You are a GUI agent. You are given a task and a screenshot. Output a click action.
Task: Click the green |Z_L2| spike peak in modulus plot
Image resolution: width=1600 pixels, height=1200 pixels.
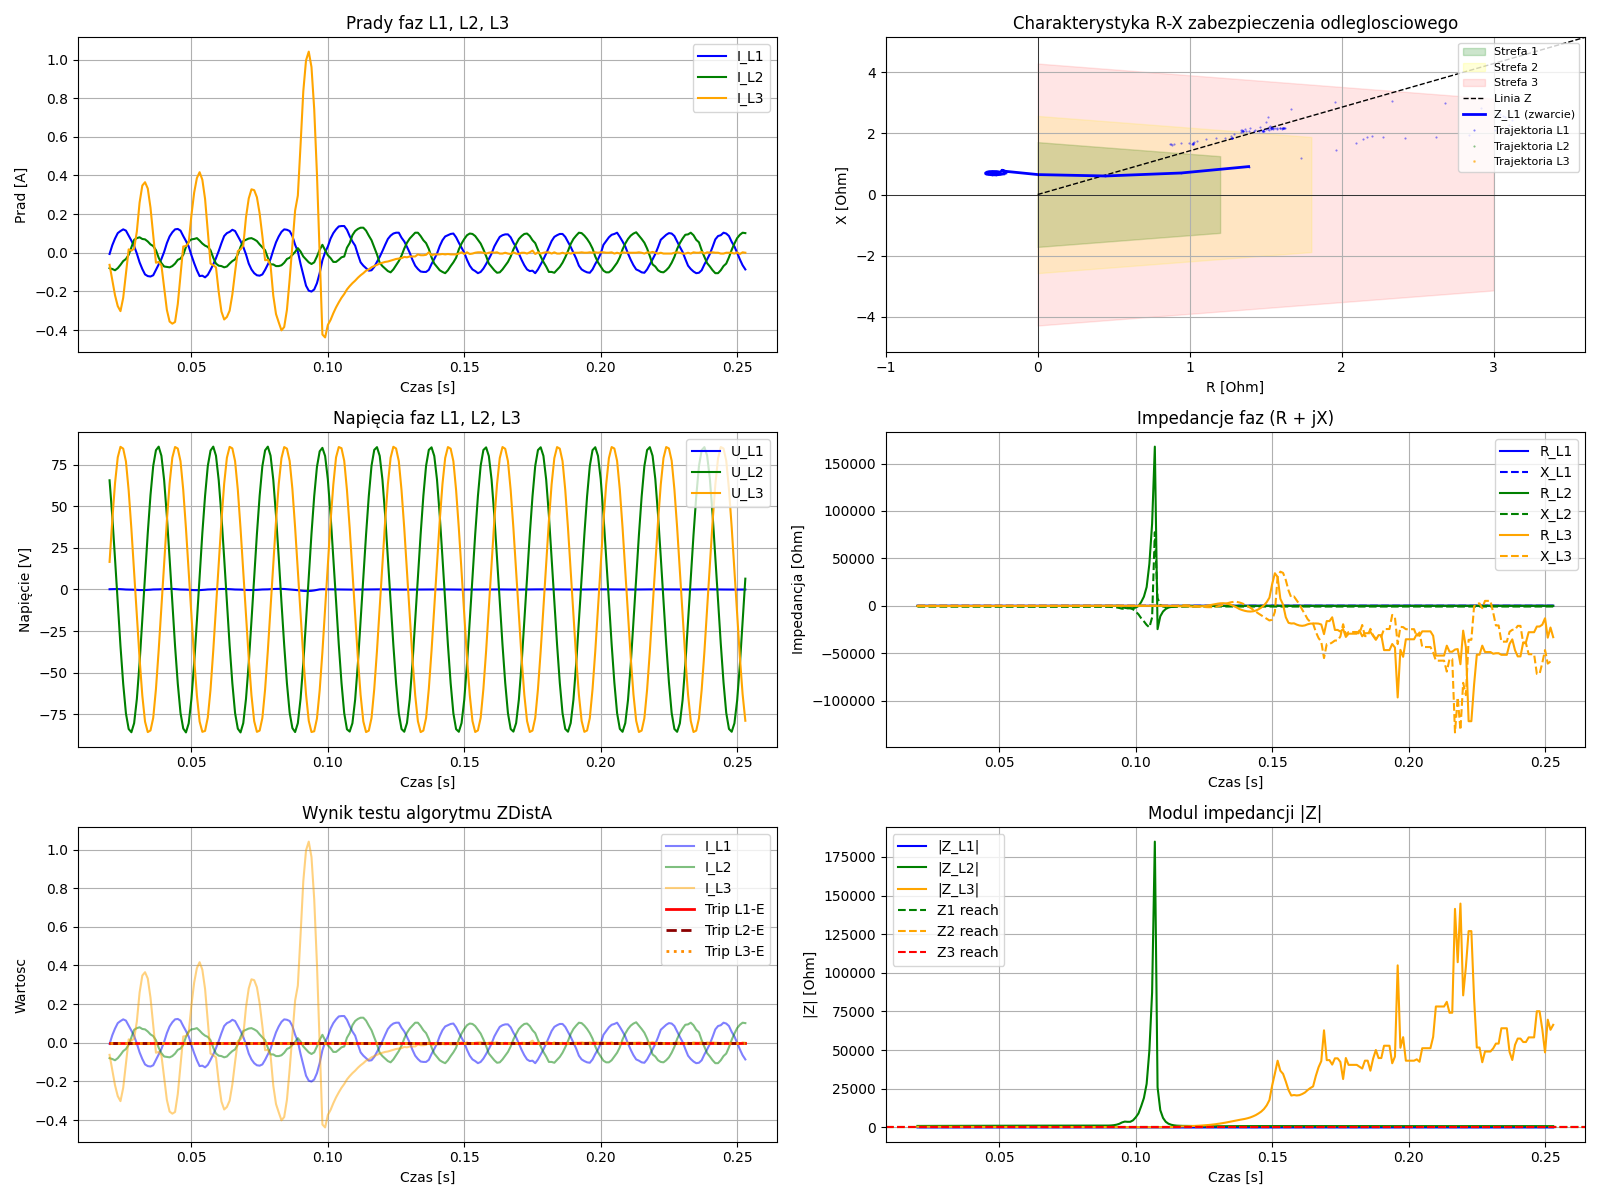coord(1154,843)
